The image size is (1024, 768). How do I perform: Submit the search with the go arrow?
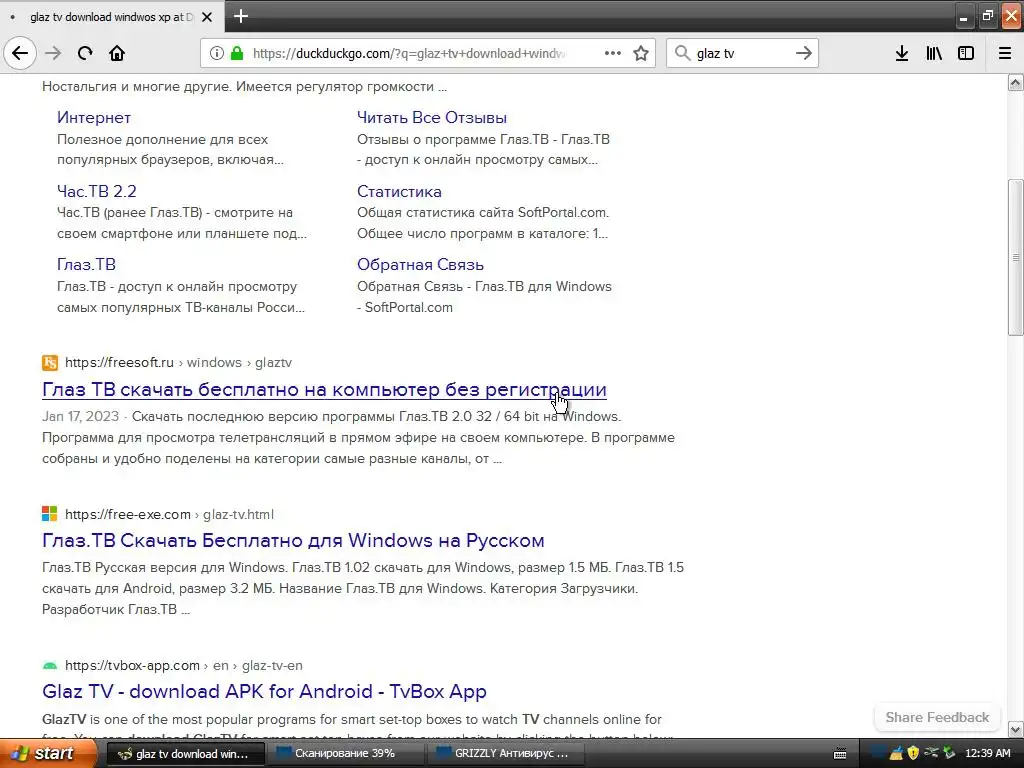click(x=804, y=53)
